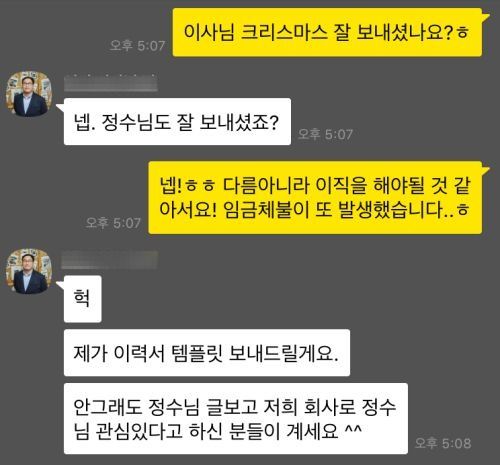Select the 이력서 템플릿 보내드릴게요 bubble

pyautogui.click(x=207, y=353)
